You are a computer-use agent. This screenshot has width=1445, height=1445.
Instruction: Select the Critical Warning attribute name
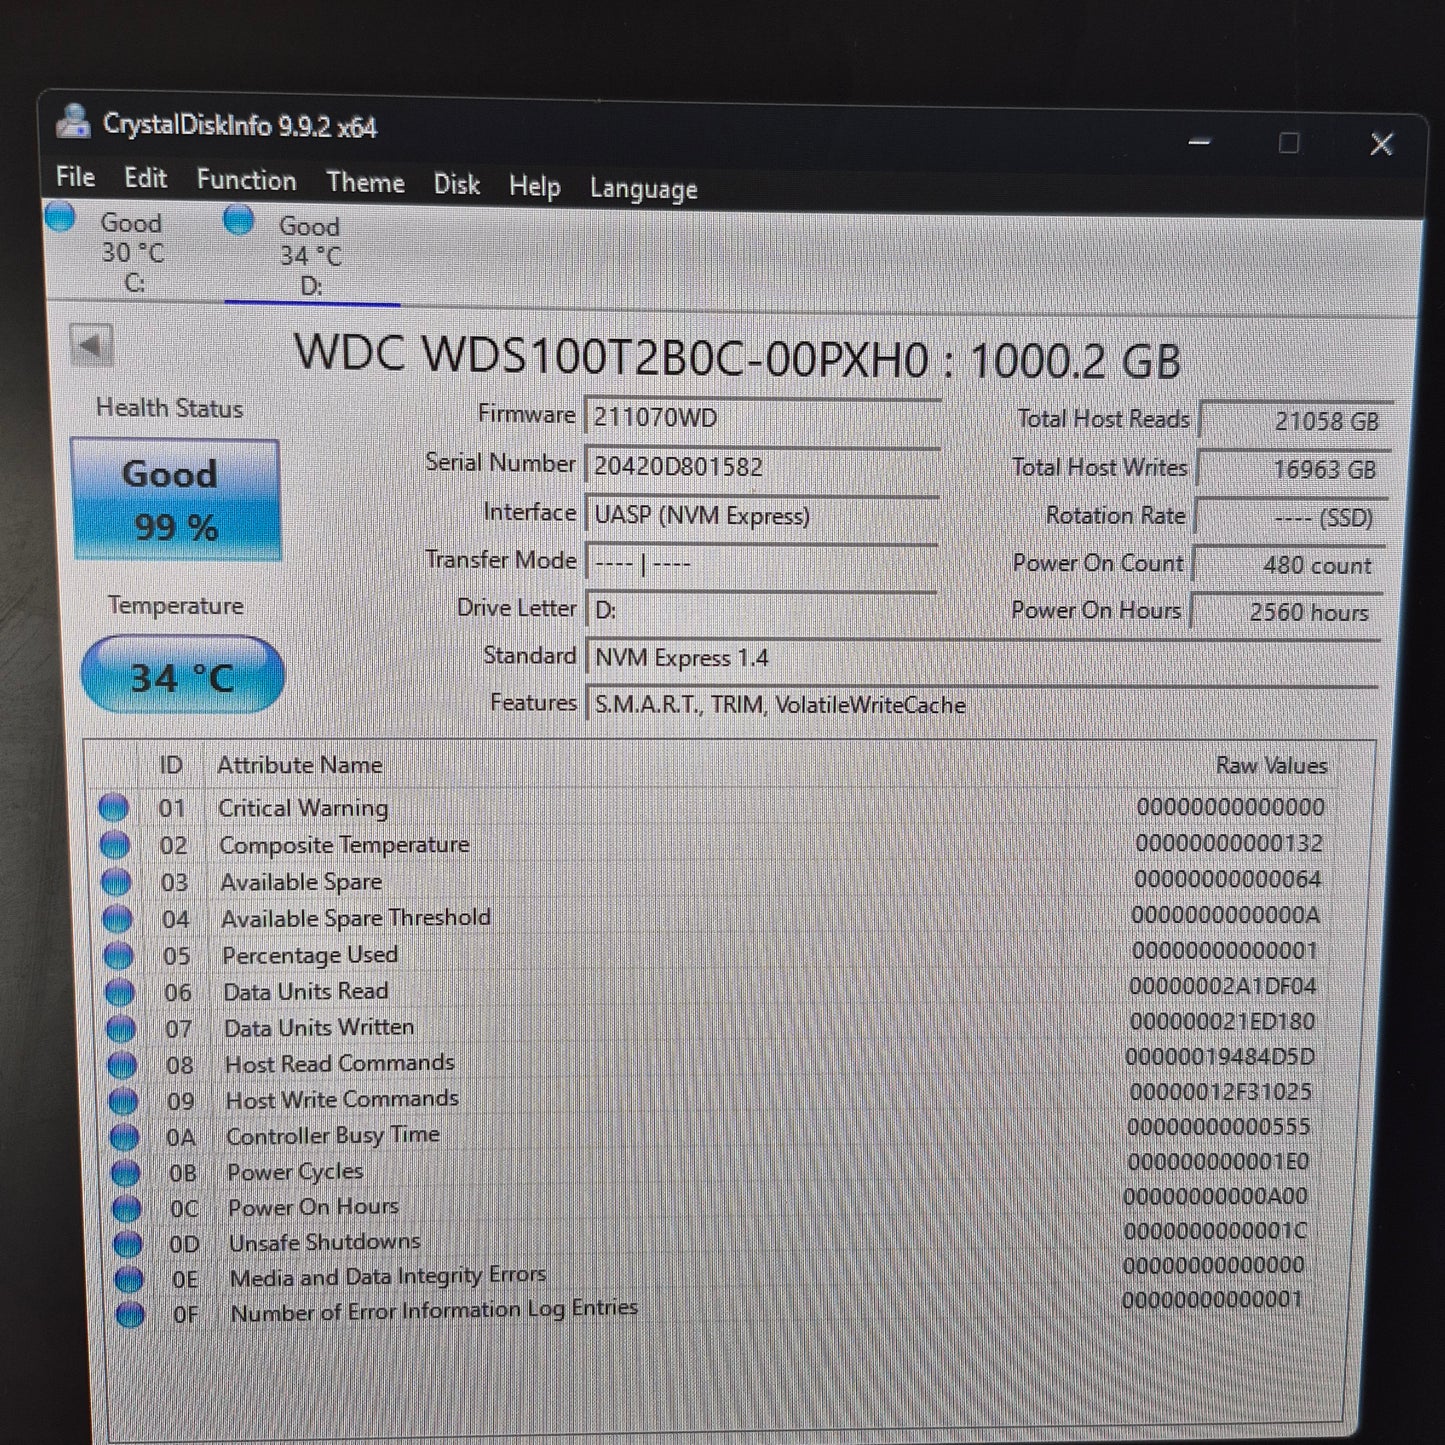coord(303,808)
